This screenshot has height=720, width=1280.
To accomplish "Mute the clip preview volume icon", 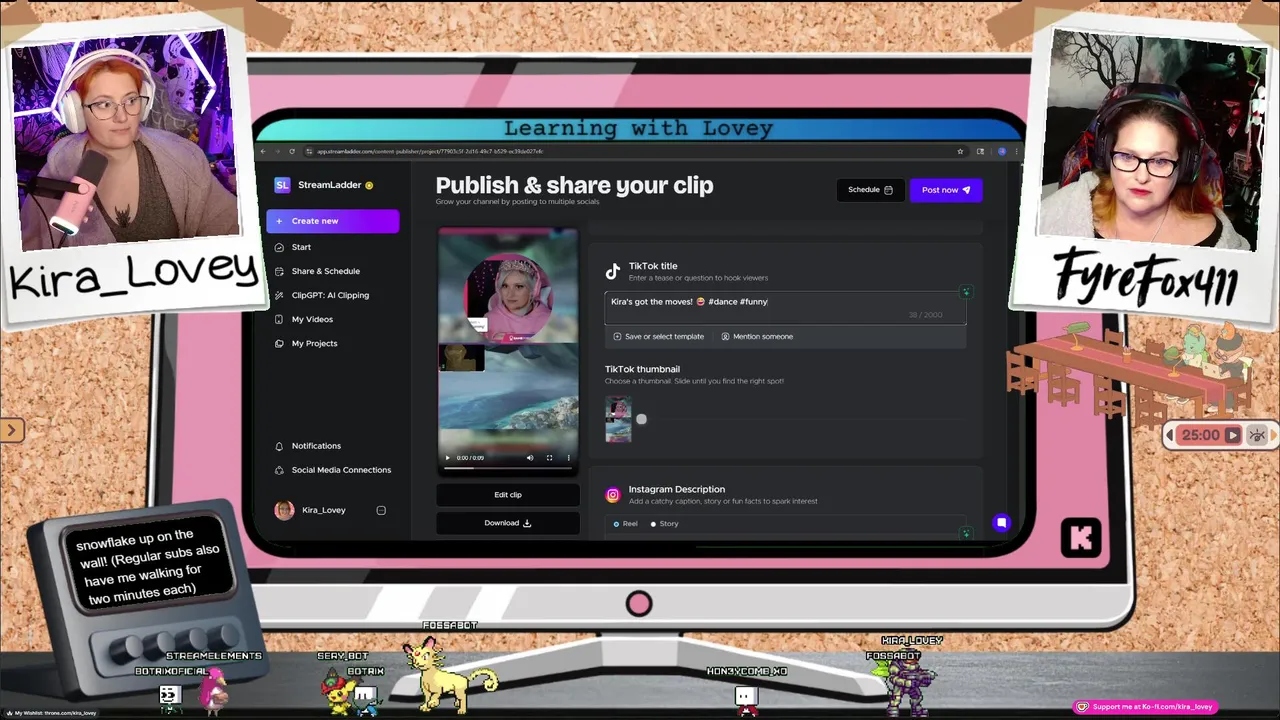I will (530, 458).
